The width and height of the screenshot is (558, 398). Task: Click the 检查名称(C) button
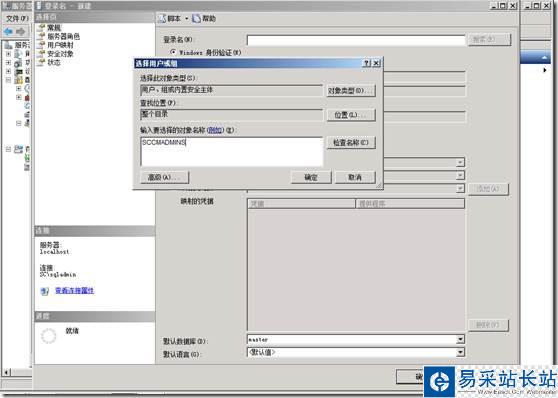click(351, 143)
